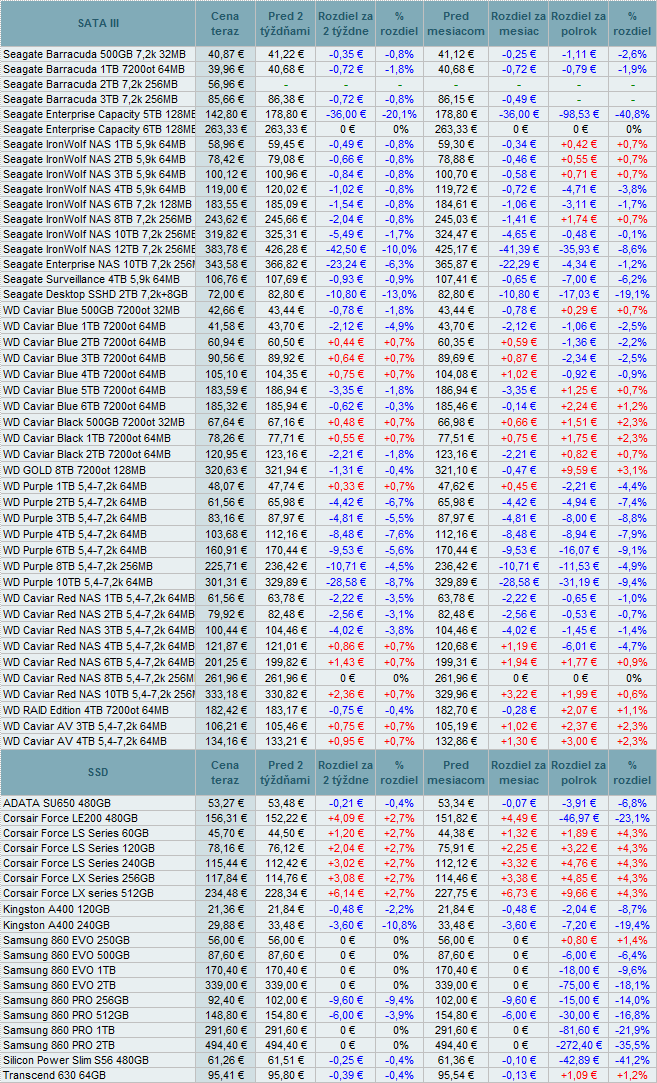Click current price 56,96 € of Barracuda 2TB
The height and width of the screenshot is (1083, 657).
(x=225, y=85)
